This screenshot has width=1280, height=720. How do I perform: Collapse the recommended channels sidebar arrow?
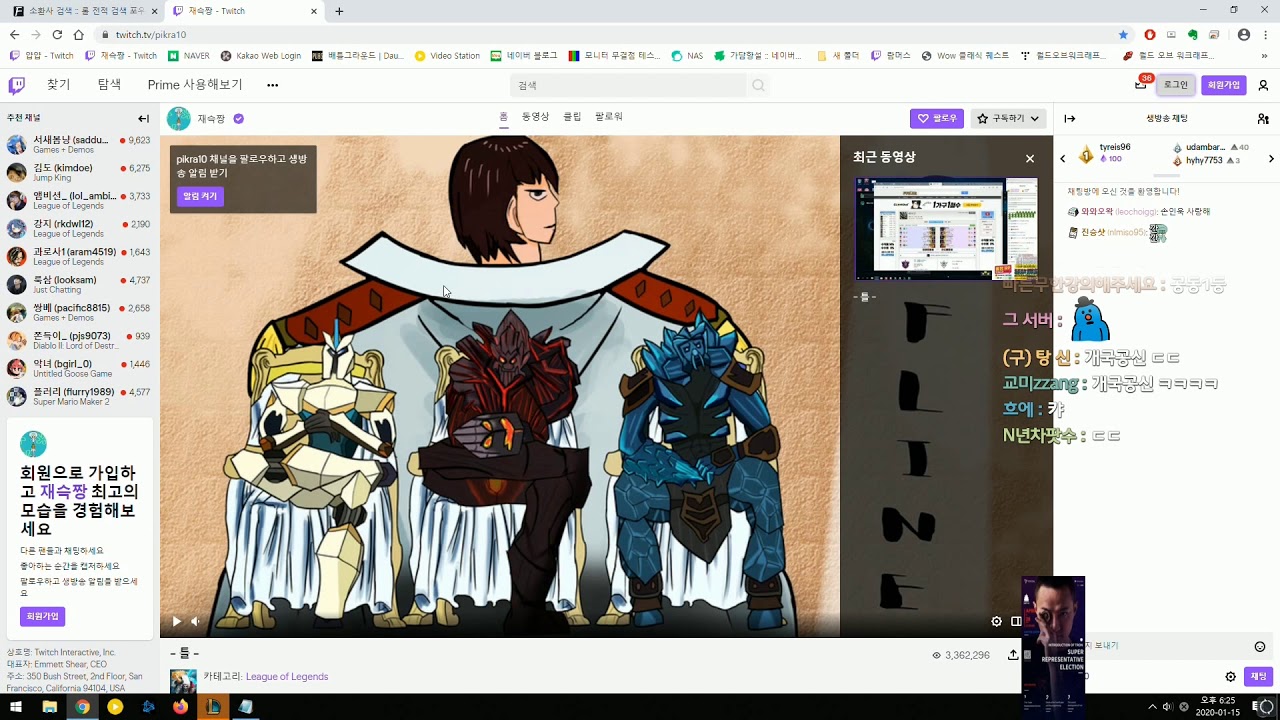tap(143, 118)
